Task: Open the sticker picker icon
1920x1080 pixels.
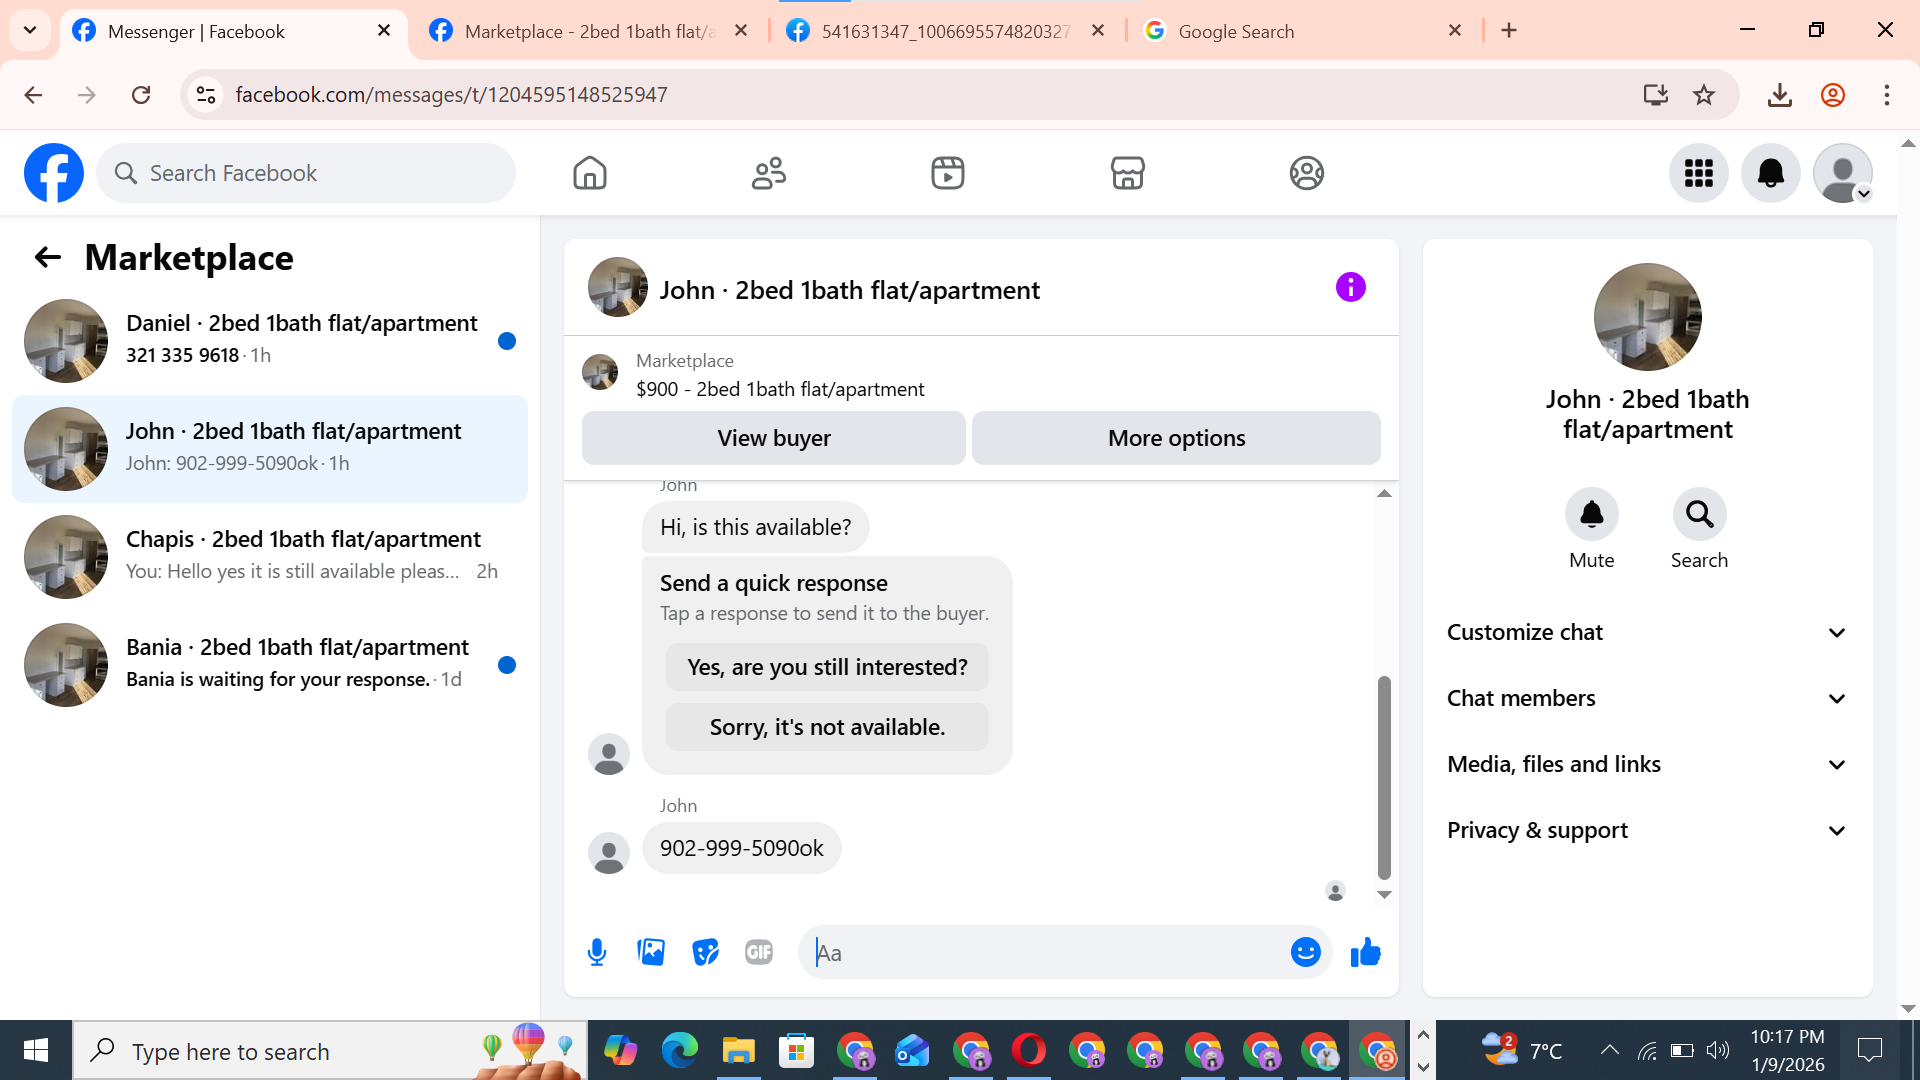Action: point(705,952)
